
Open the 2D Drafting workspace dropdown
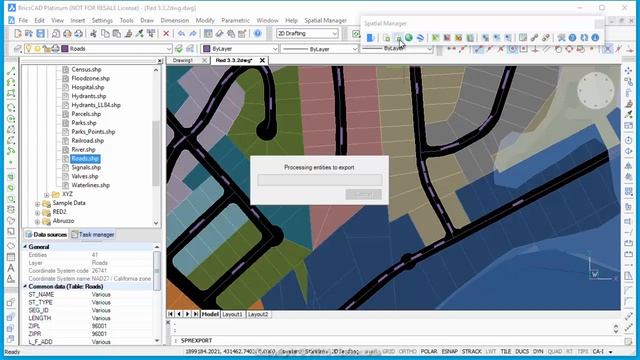(x=307, y=33)
